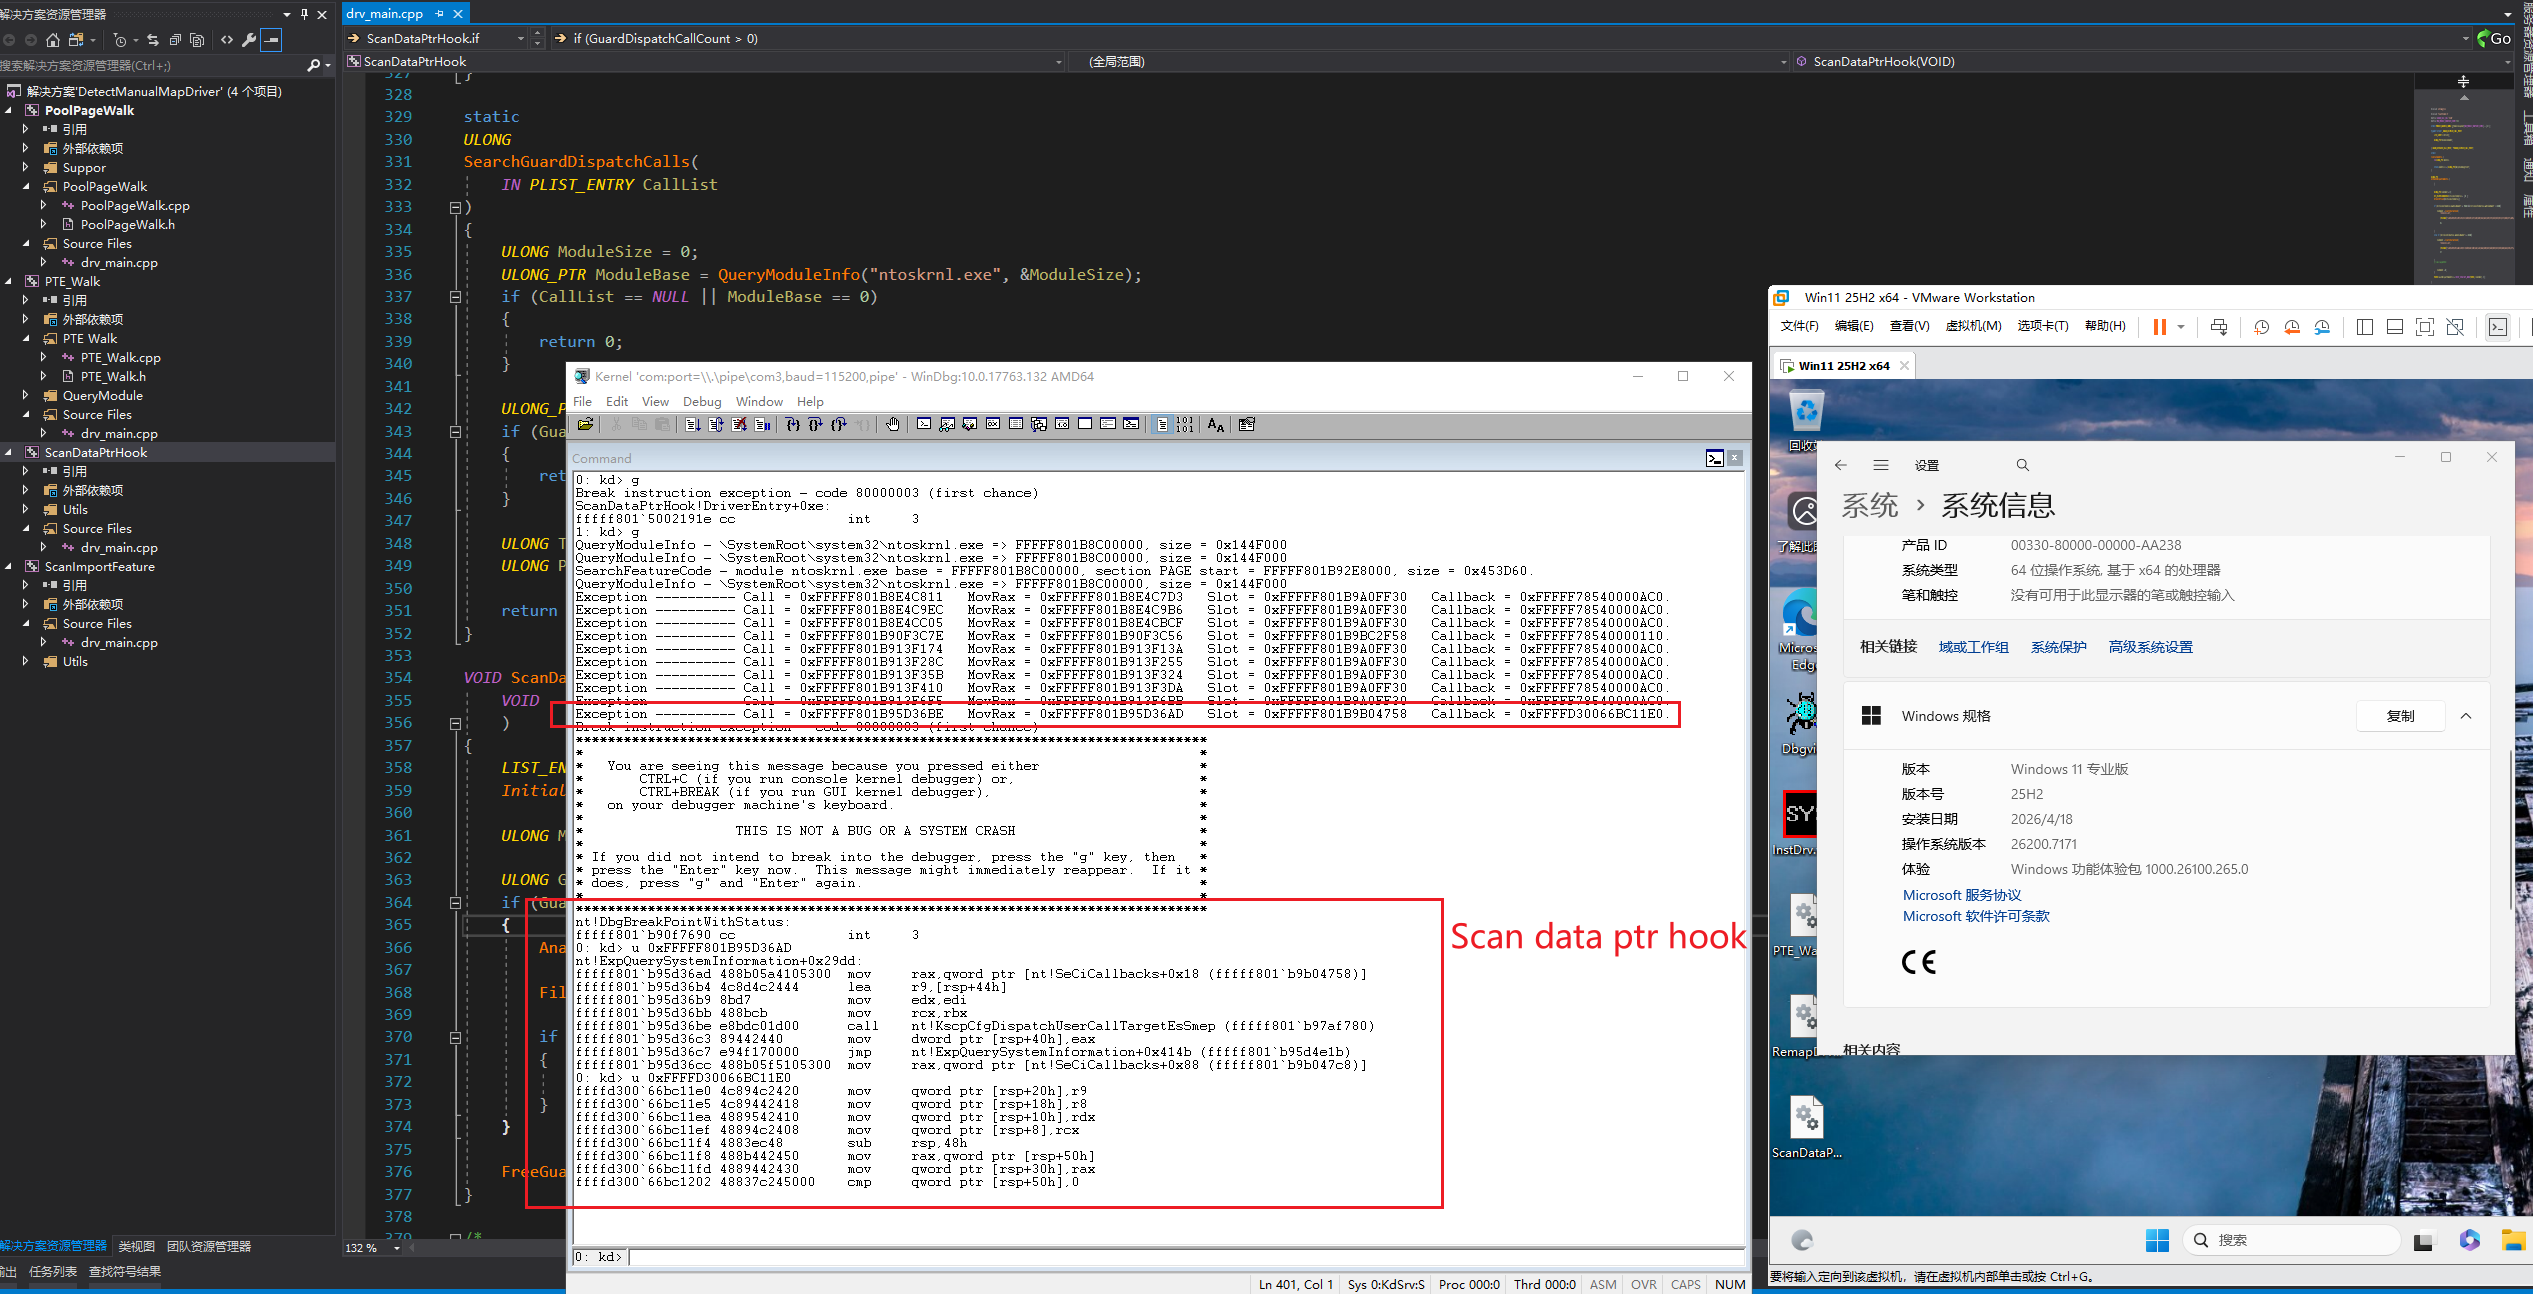Open WinDbg Debug menu
The height and width of the screenshot is (1294, 2533).
tap(702, 402)
